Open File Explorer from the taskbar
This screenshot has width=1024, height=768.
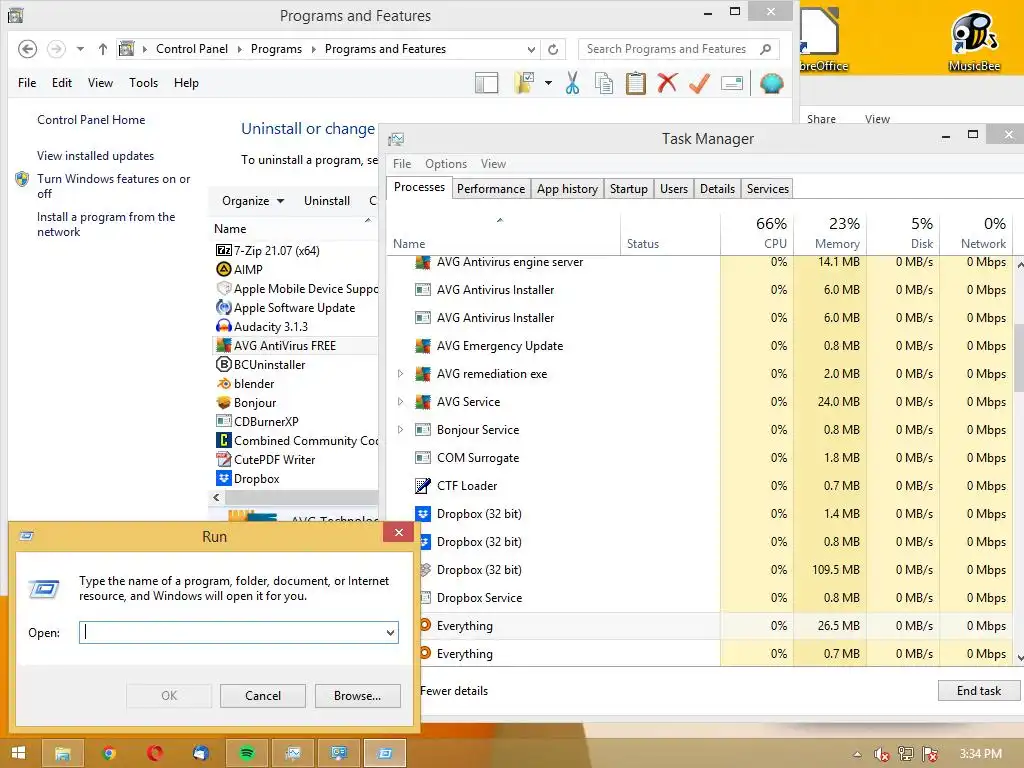pos(63,754)
